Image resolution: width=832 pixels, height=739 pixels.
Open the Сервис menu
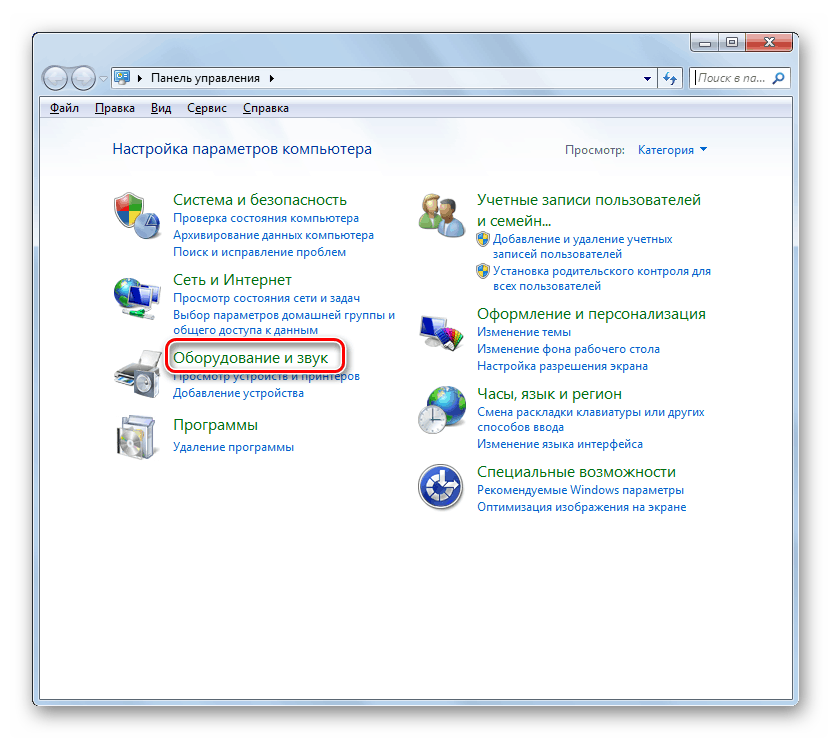pyautogui.click(x=206, y=108)
